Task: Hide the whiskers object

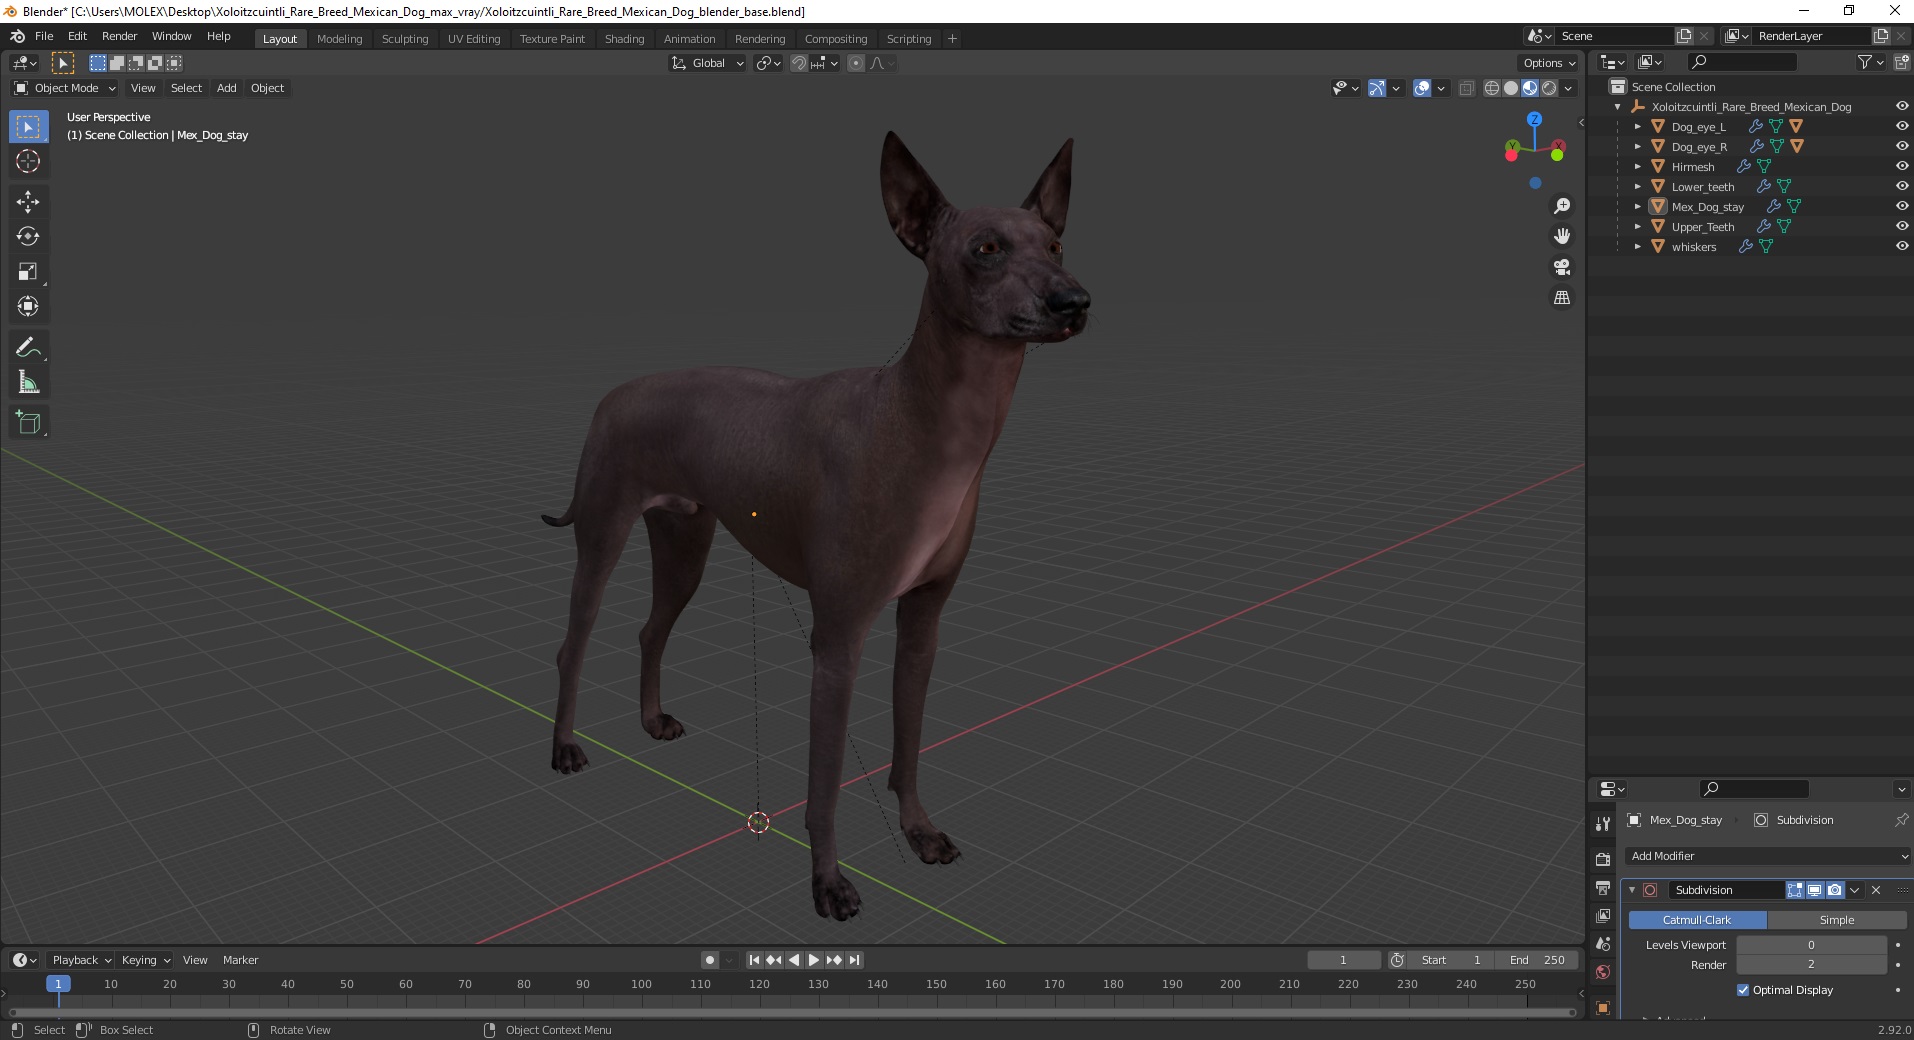Action: (x=1902, y=246)
